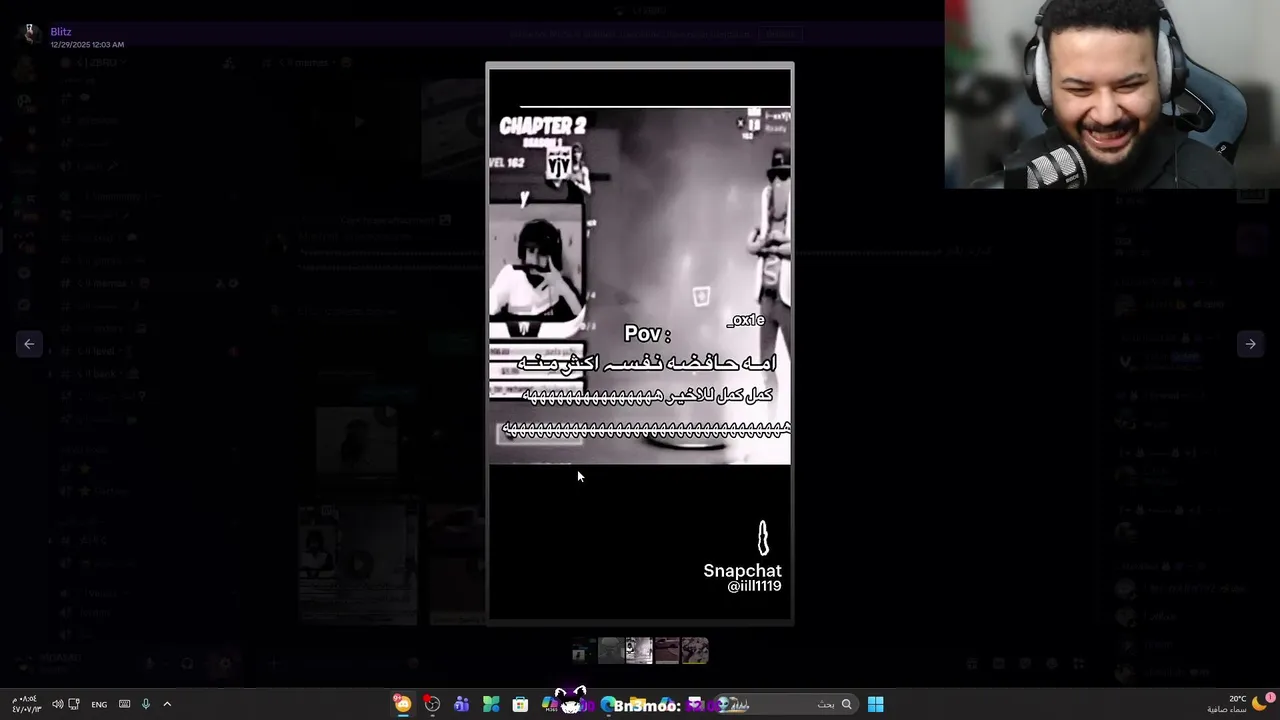Image resolution: width=1280 pixels, height=720 pixels.
Task: Expand hidden system tray icons chevron
Action: (167, 704)
